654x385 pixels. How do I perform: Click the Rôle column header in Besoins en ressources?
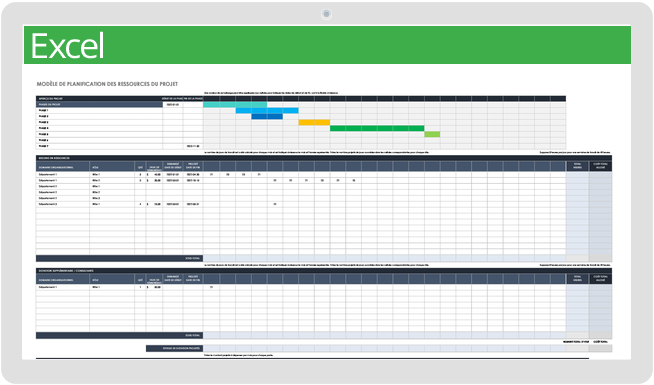pyautogui.click(x=112, y=167)
